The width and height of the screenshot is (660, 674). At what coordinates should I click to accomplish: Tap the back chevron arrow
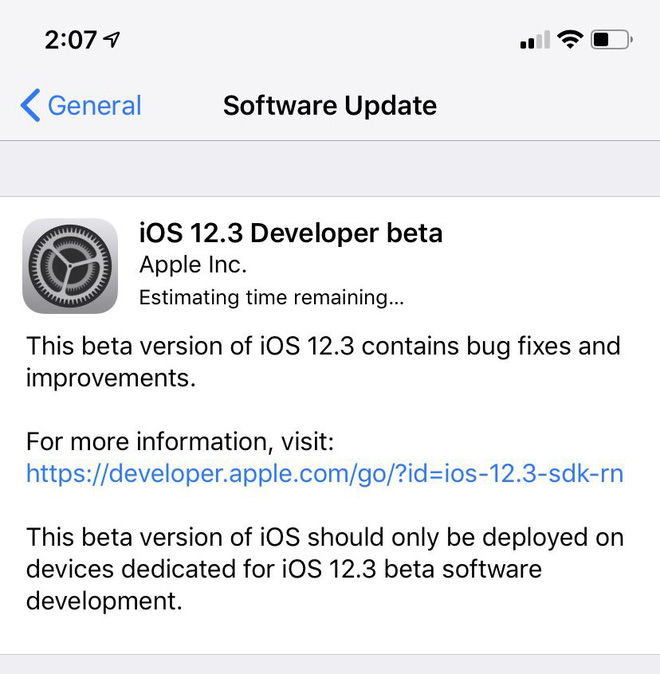tap(31, 105)
